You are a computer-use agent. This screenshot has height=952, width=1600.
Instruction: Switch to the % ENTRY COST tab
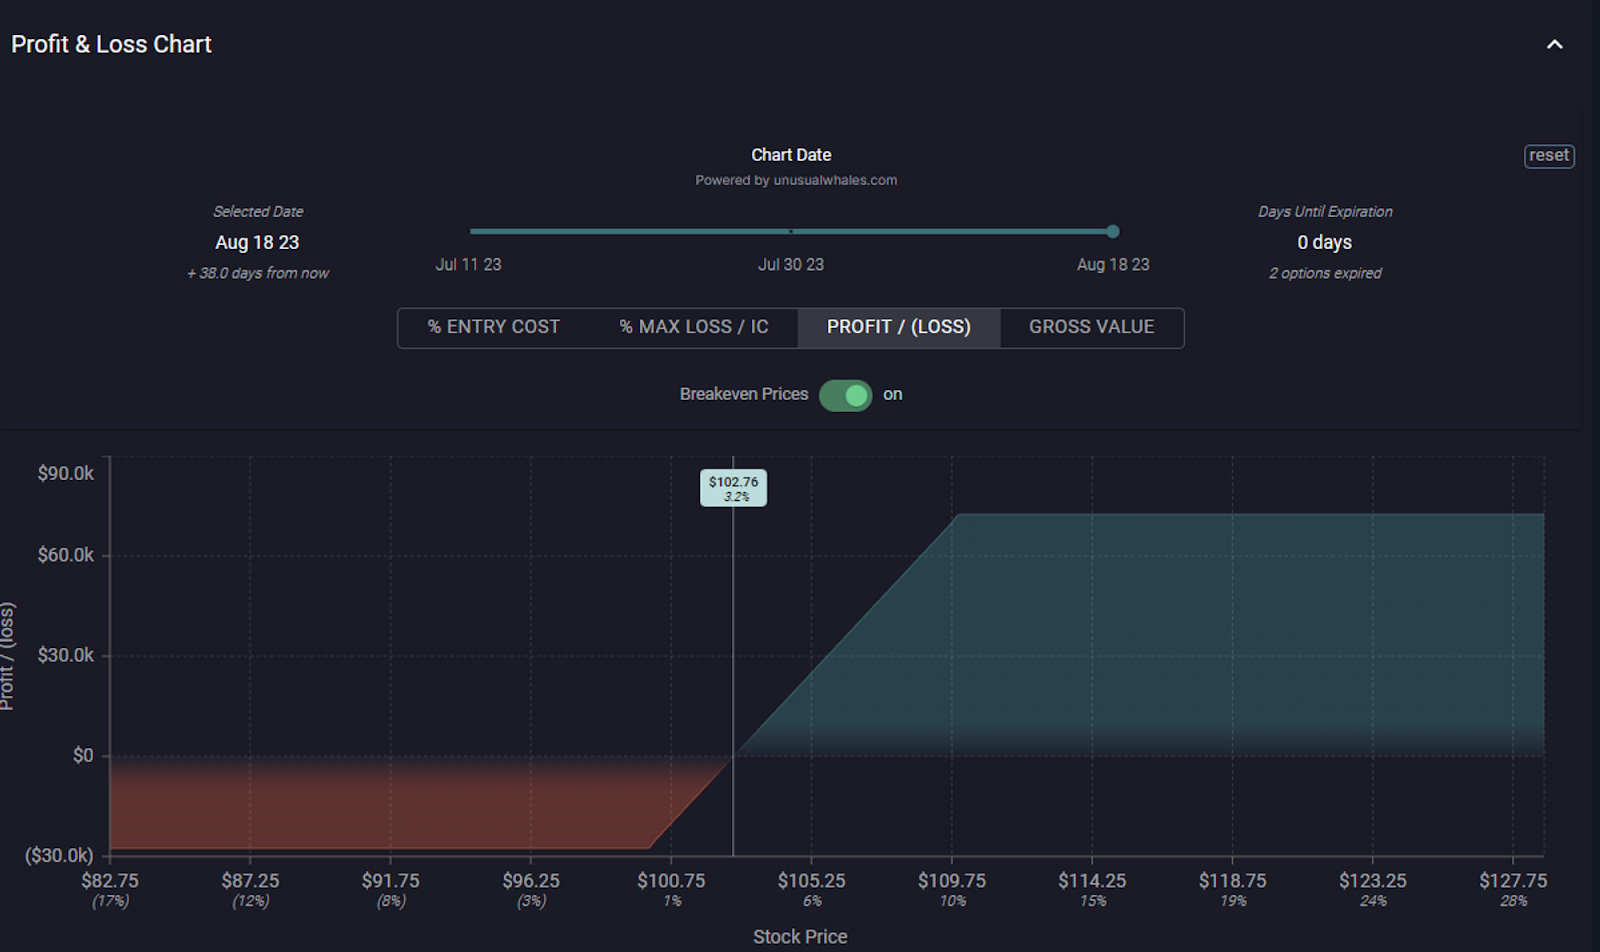click(494, 327)
